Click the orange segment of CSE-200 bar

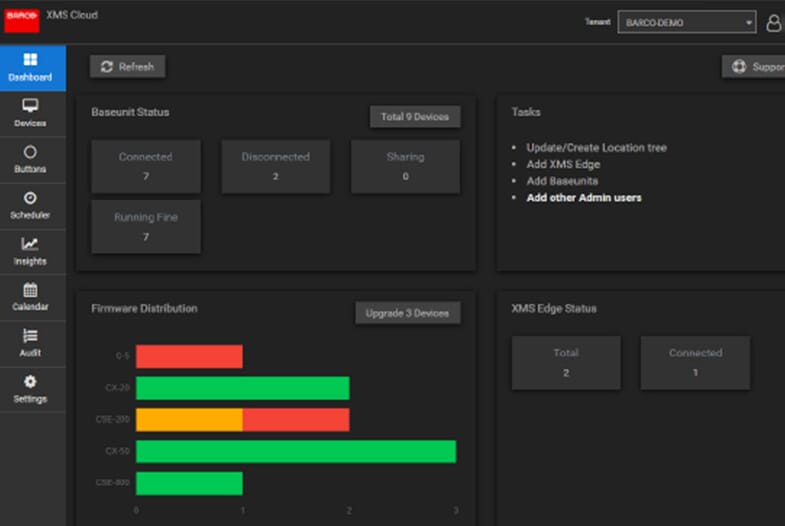pos(189,420)
